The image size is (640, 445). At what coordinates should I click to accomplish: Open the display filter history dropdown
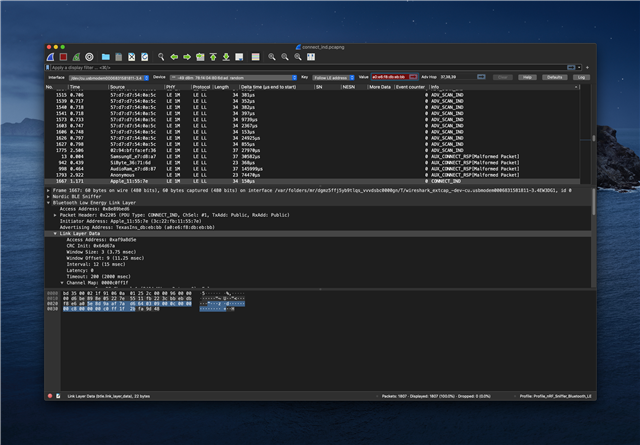(x=579, y=67)
